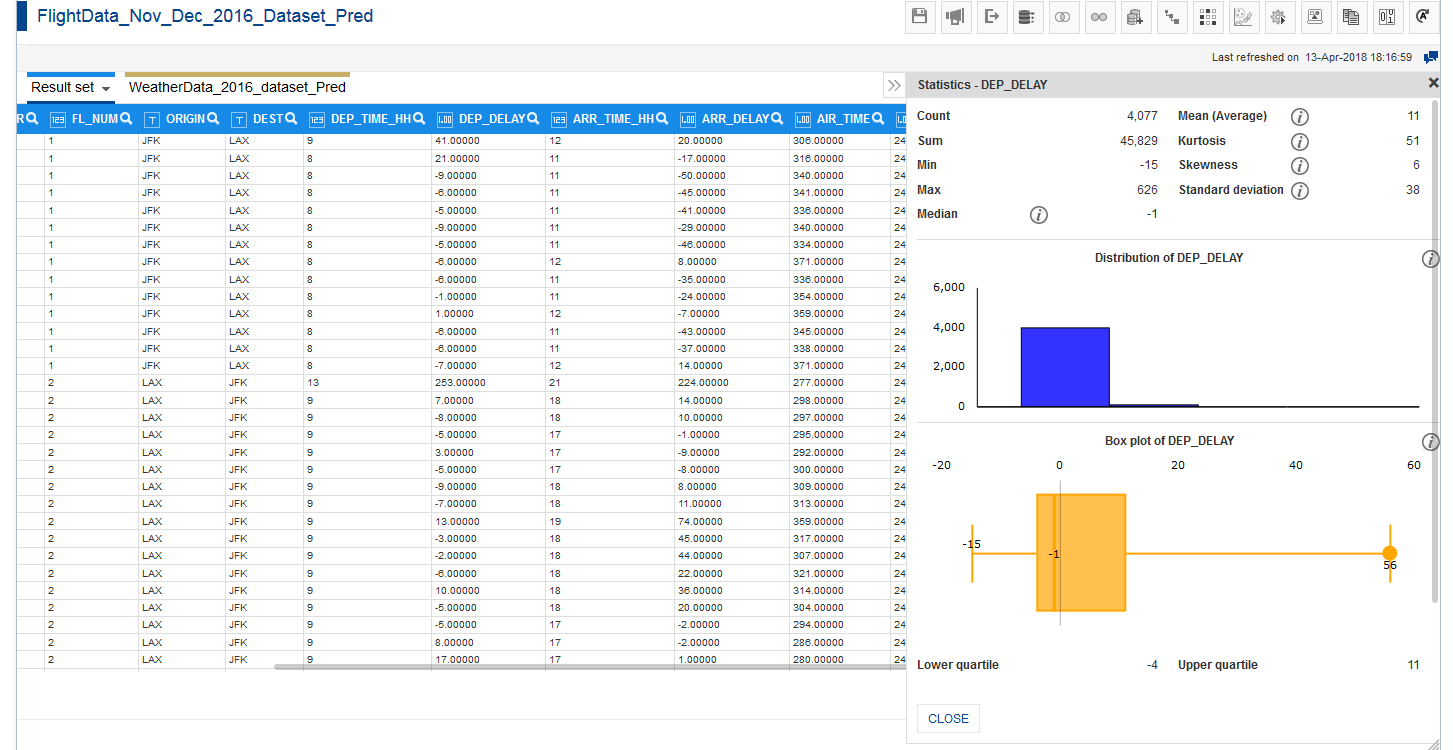
Task: Click the gear with play icon
Action: [x=1279, y=17]
